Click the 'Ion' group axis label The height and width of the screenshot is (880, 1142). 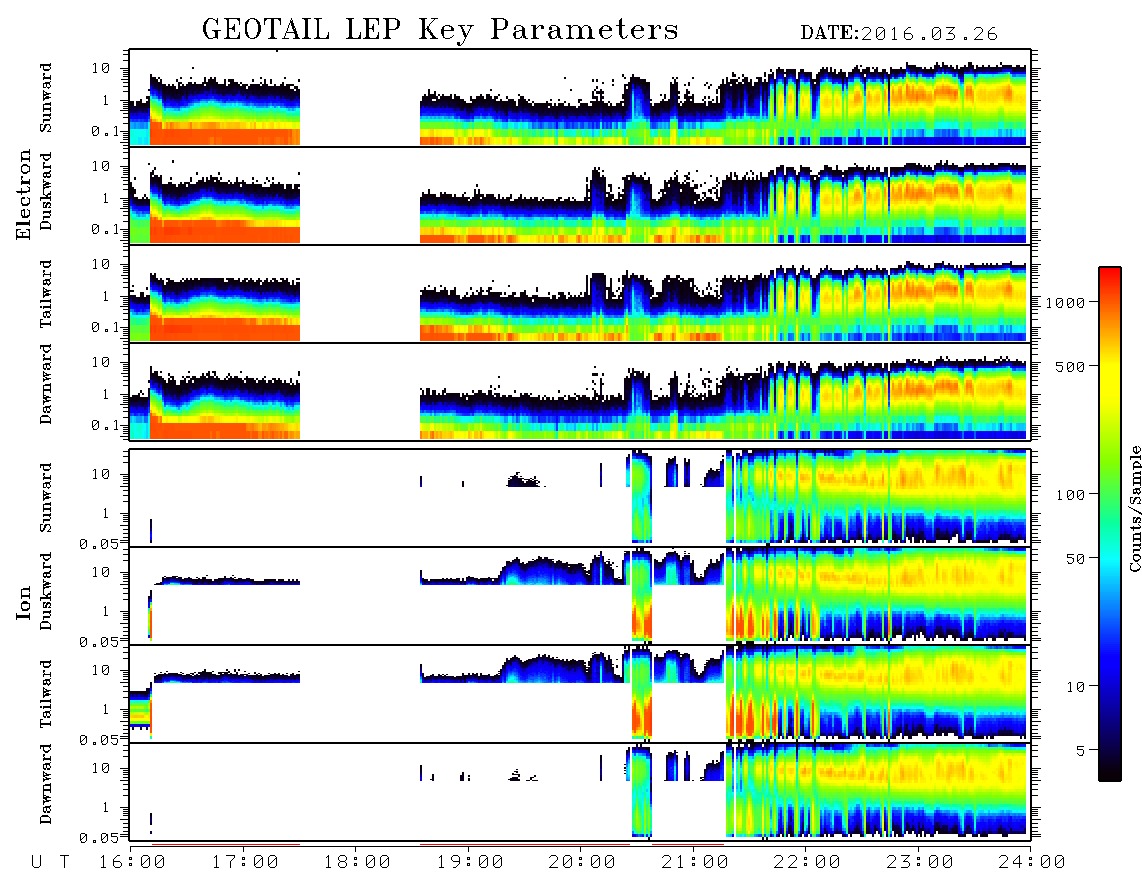[23, 602]
